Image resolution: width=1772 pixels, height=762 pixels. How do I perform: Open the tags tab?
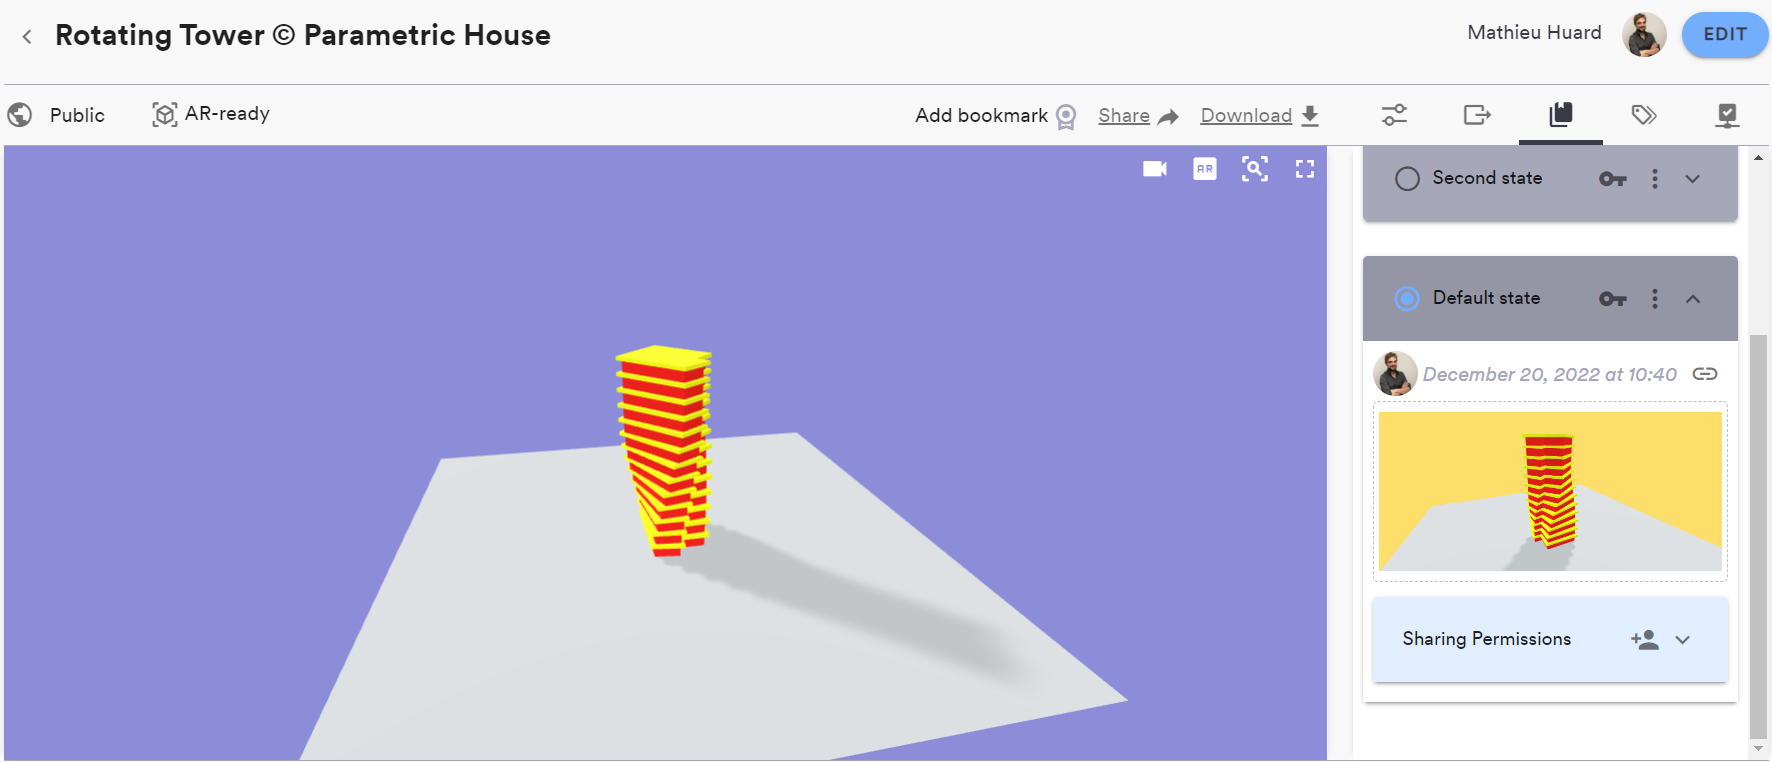[x=1644, y=115]
